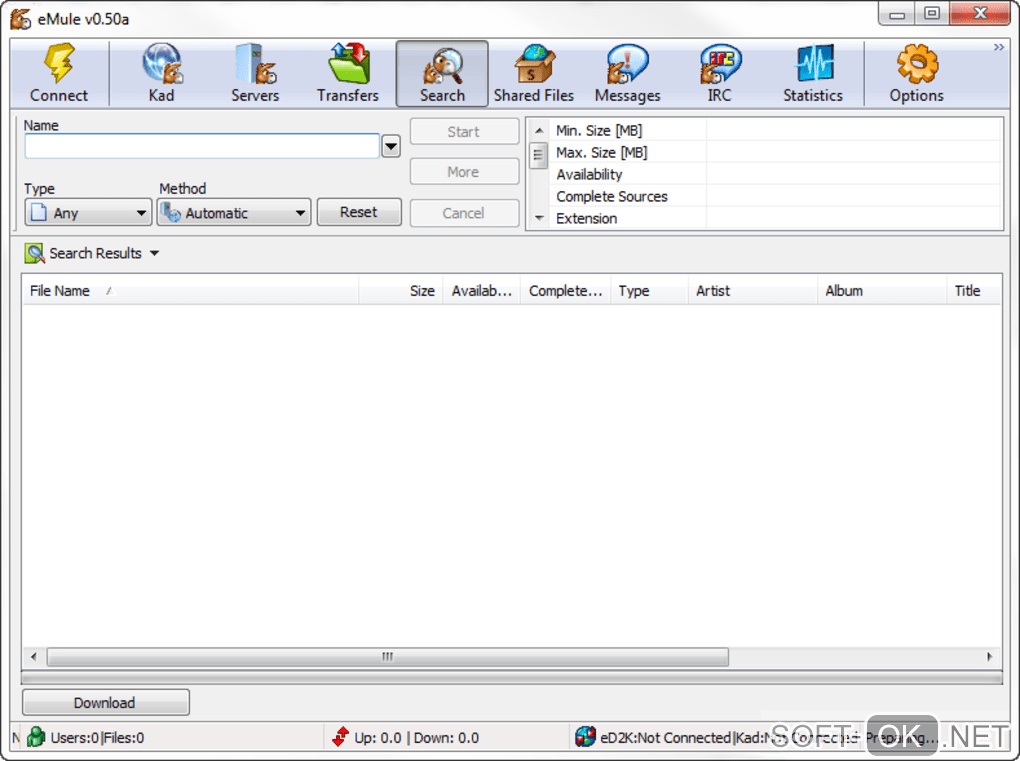Maximize the eMule window
The width and height of the screenshot is (1020, 761).
(932, 14)
